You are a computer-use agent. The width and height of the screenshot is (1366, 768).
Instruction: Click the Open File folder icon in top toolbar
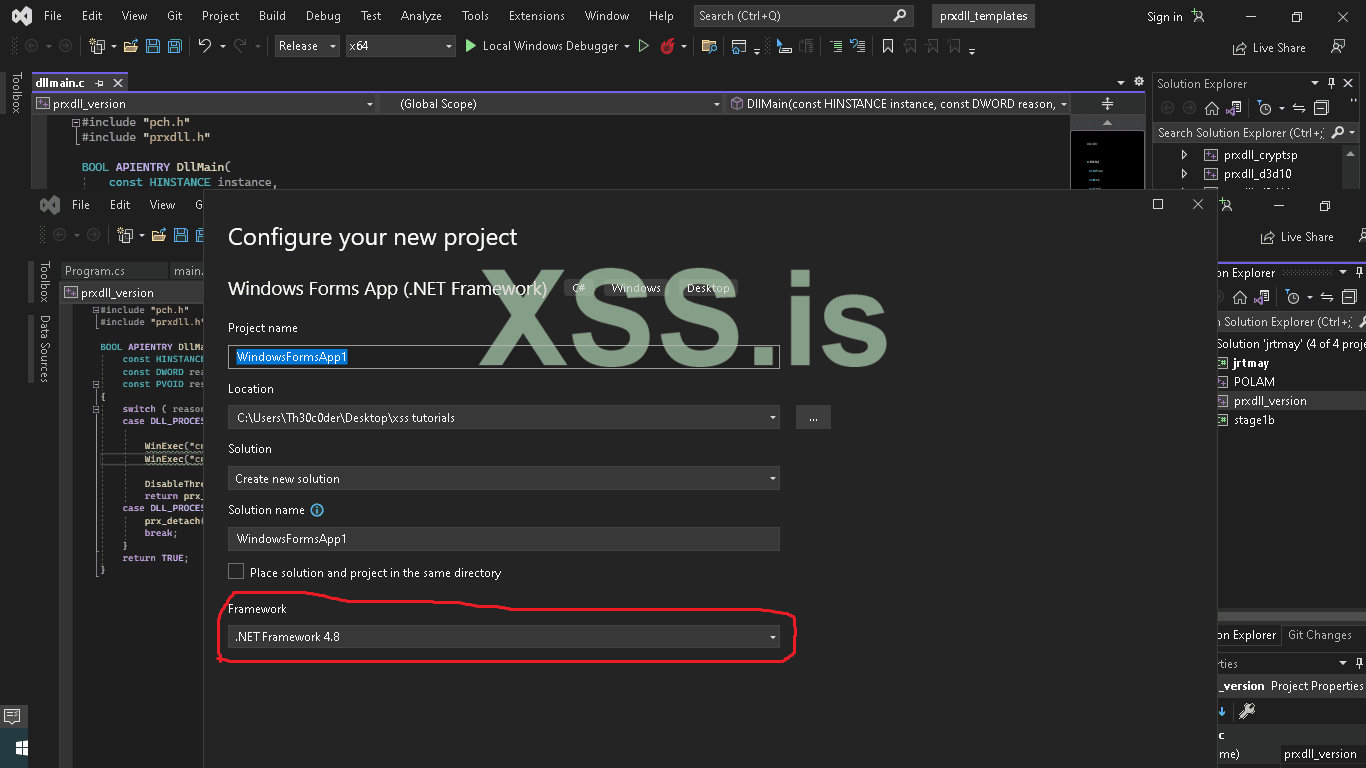[131, 46]
